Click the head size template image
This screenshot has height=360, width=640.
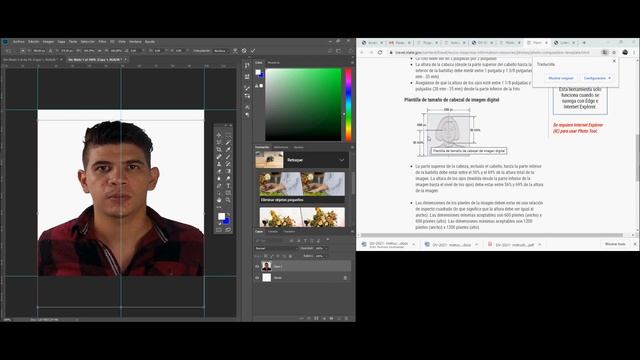(x=449, y=133)
